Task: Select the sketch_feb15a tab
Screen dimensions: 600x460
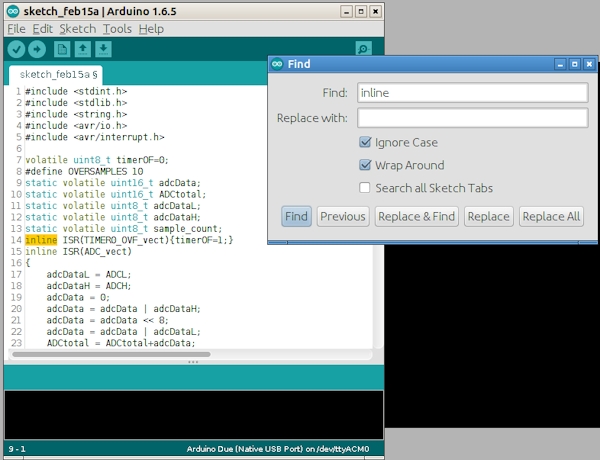Action: point(56,75)
